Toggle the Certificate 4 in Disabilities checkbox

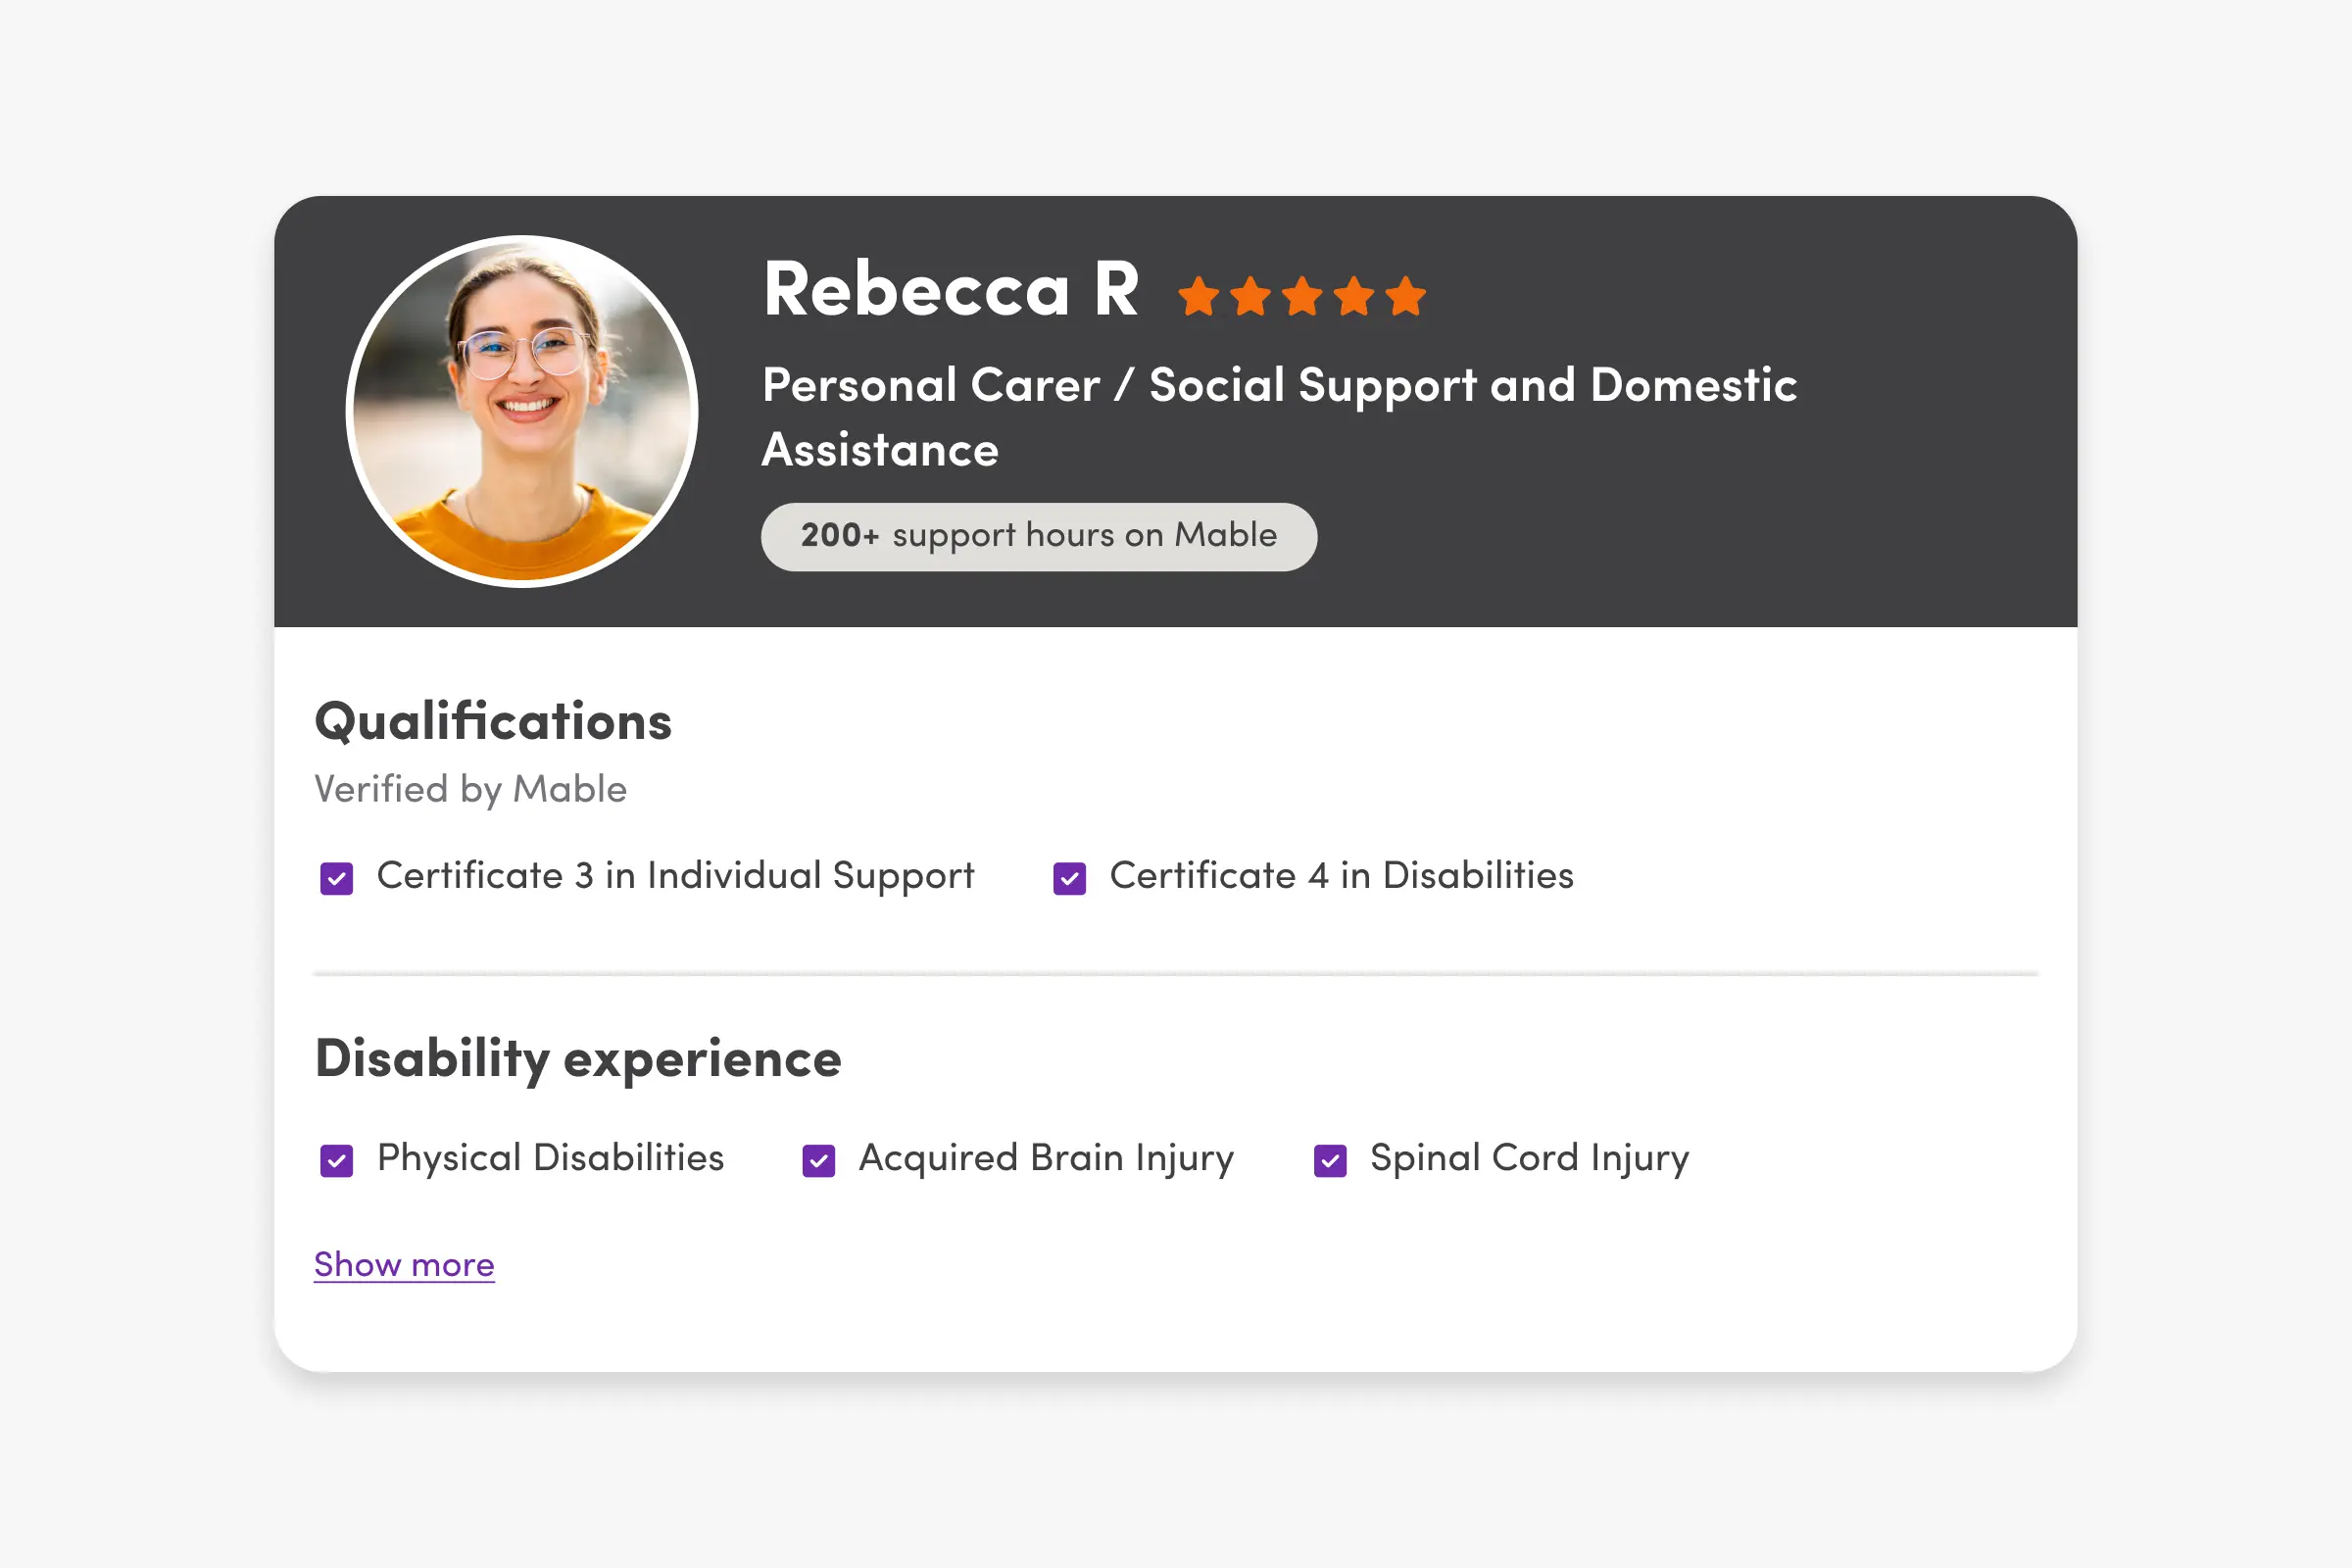(1070, 879)
